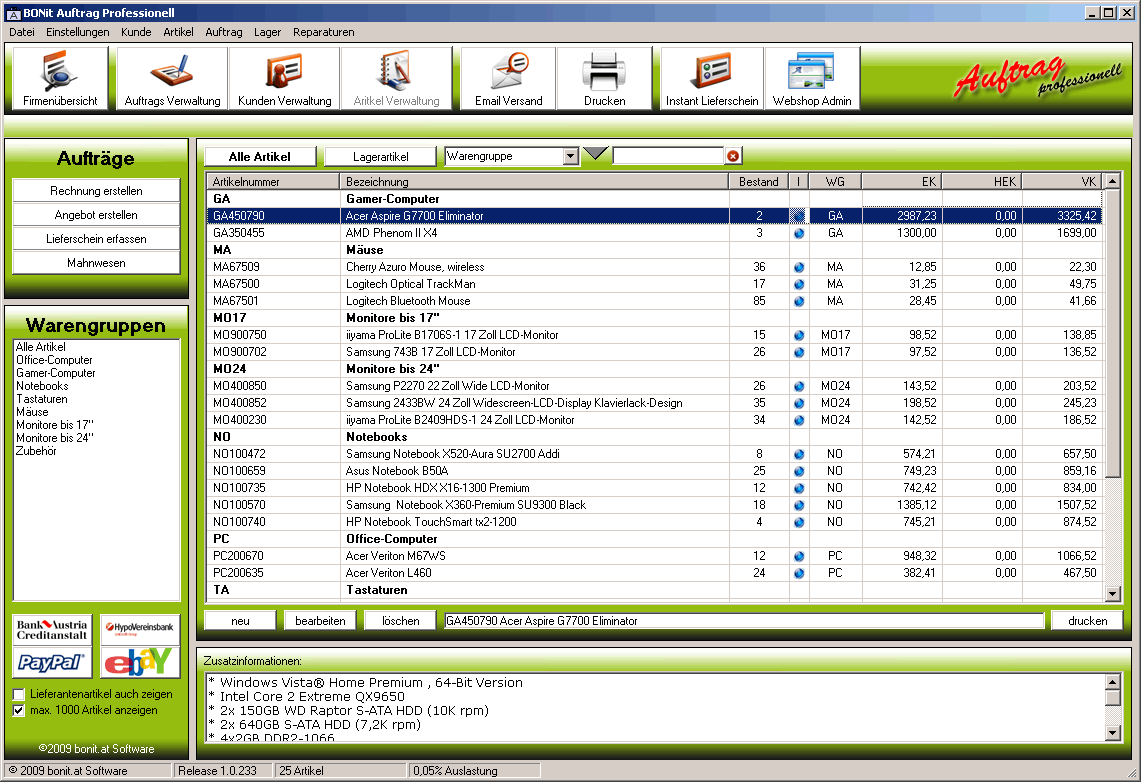Open Webshop Admin toolbar icon
The height and width of the screenshot is (782, 1141).
[x=812, y=79]
